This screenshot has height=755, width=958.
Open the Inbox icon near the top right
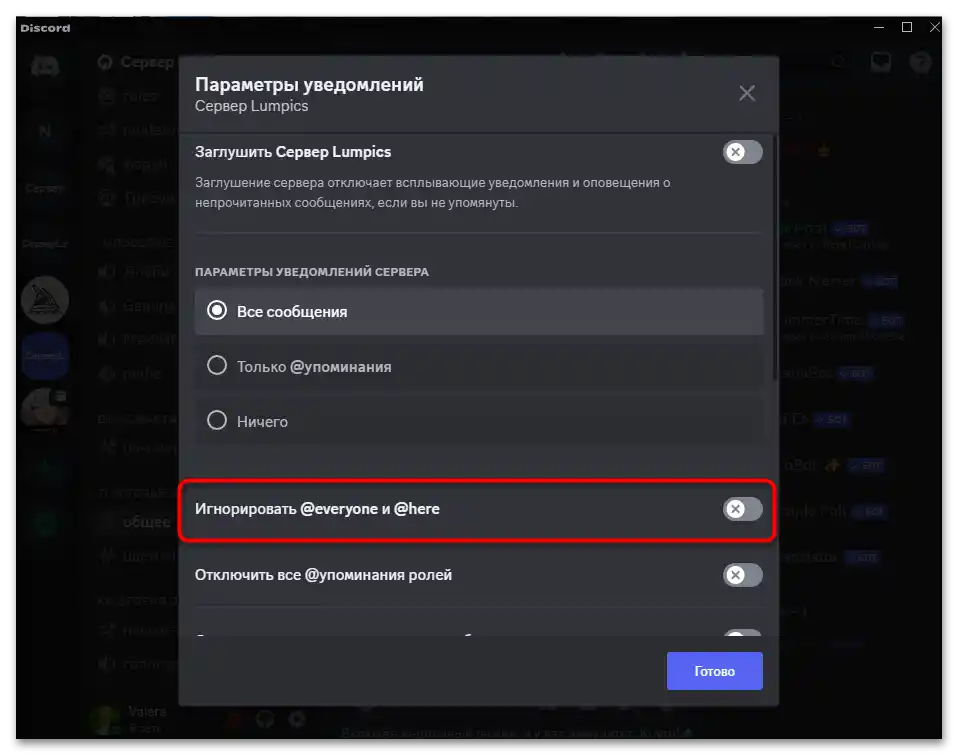[880, 61]
